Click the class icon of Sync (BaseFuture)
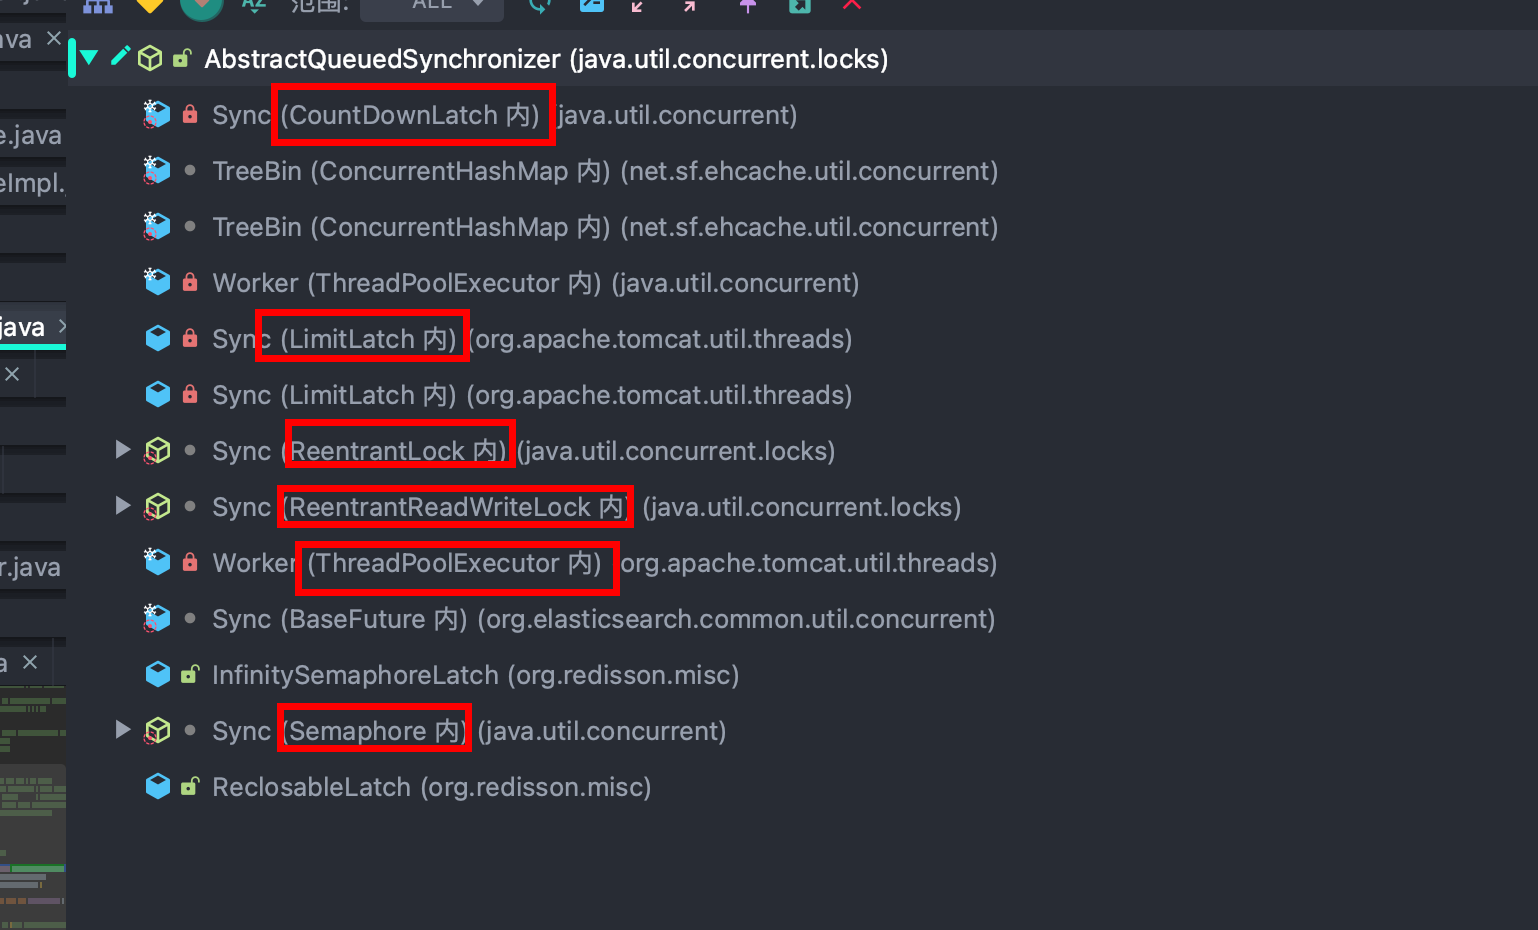This screenshot has height=930, width=1538. point(157,619)
